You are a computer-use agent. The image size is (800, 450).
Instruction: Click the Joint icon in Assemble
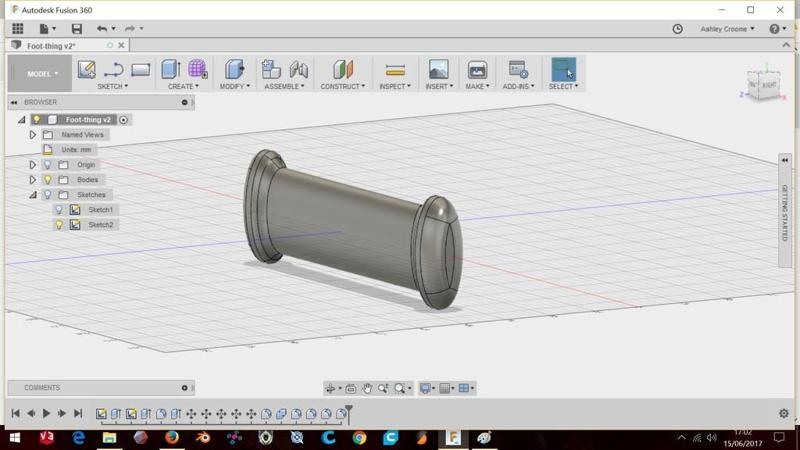click(x=298, y=69)
